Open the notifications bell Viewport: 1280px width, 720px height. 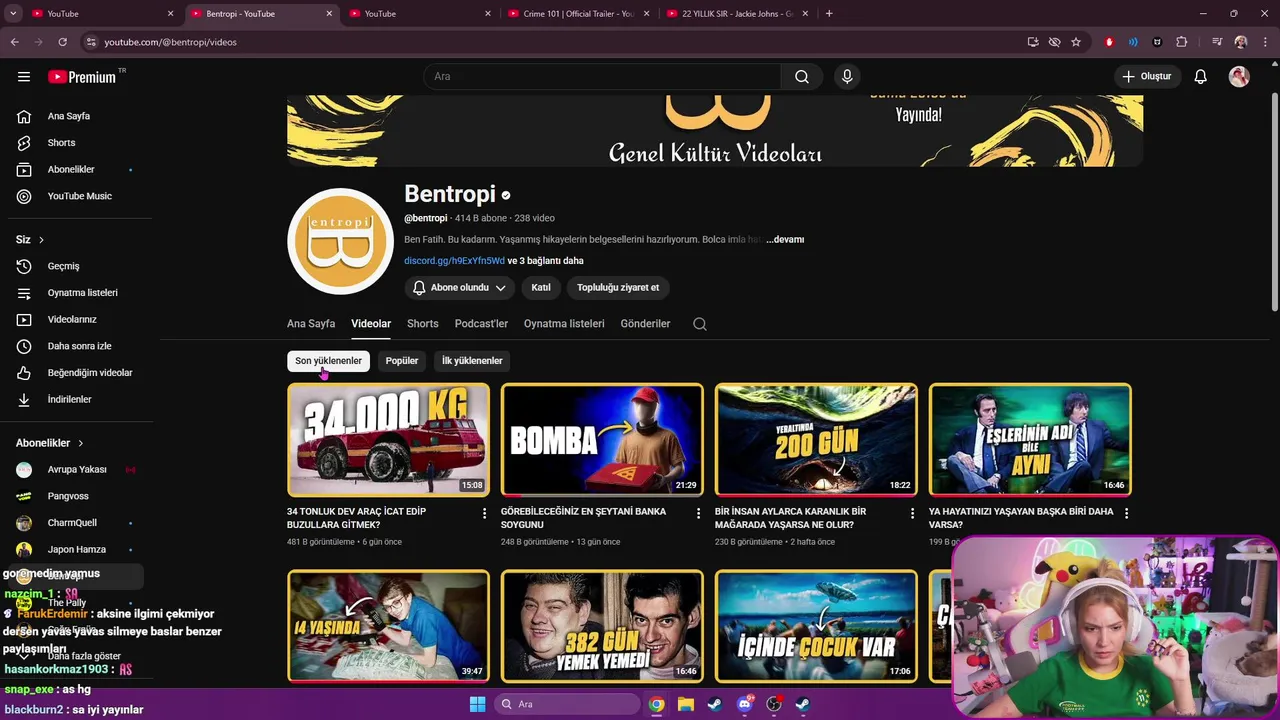click(1201, 76)
